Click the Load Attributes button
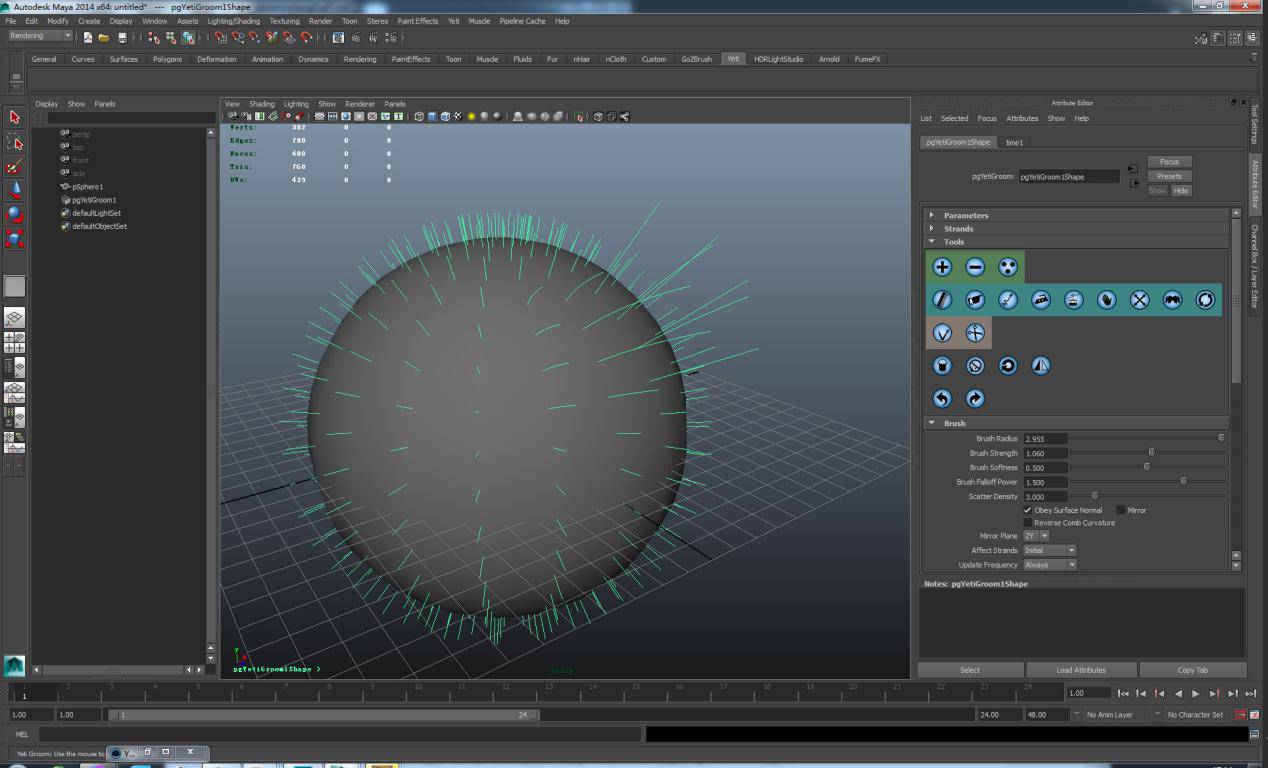1268x768 pixels. pyautogui.click(x=1081, y=670)
